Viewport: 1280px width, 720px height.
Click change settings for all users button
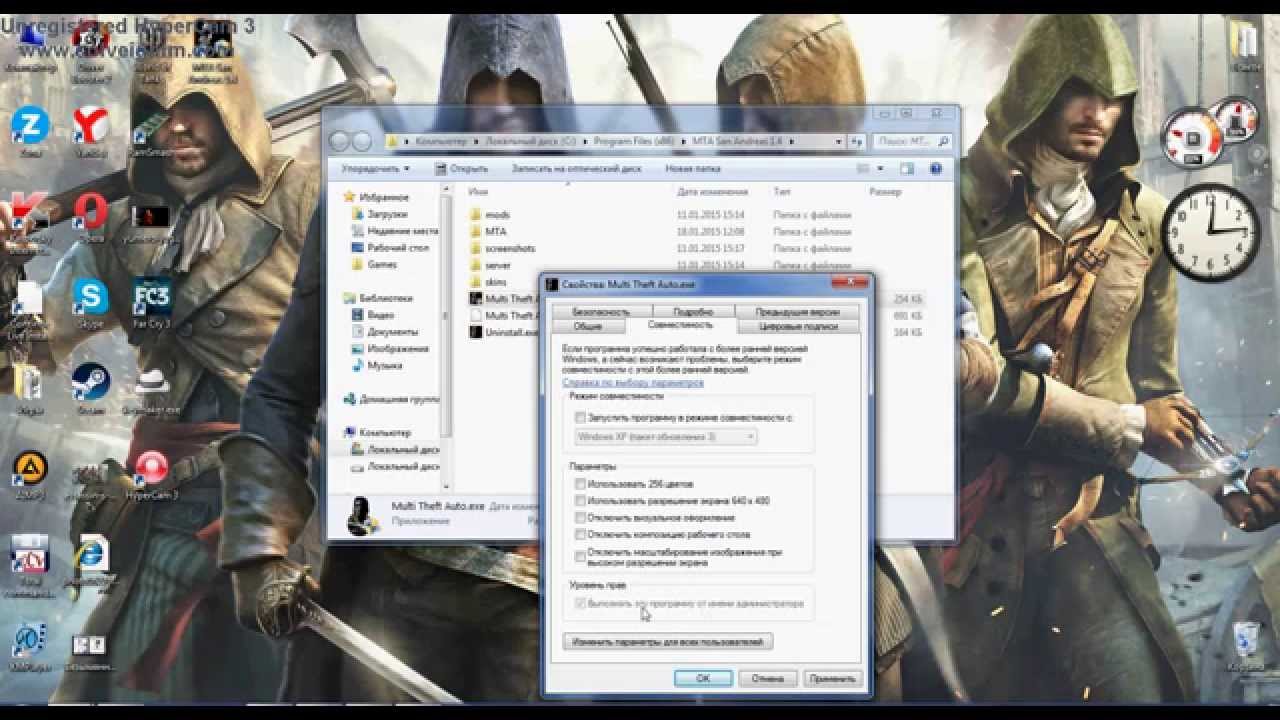pos(668,641)
